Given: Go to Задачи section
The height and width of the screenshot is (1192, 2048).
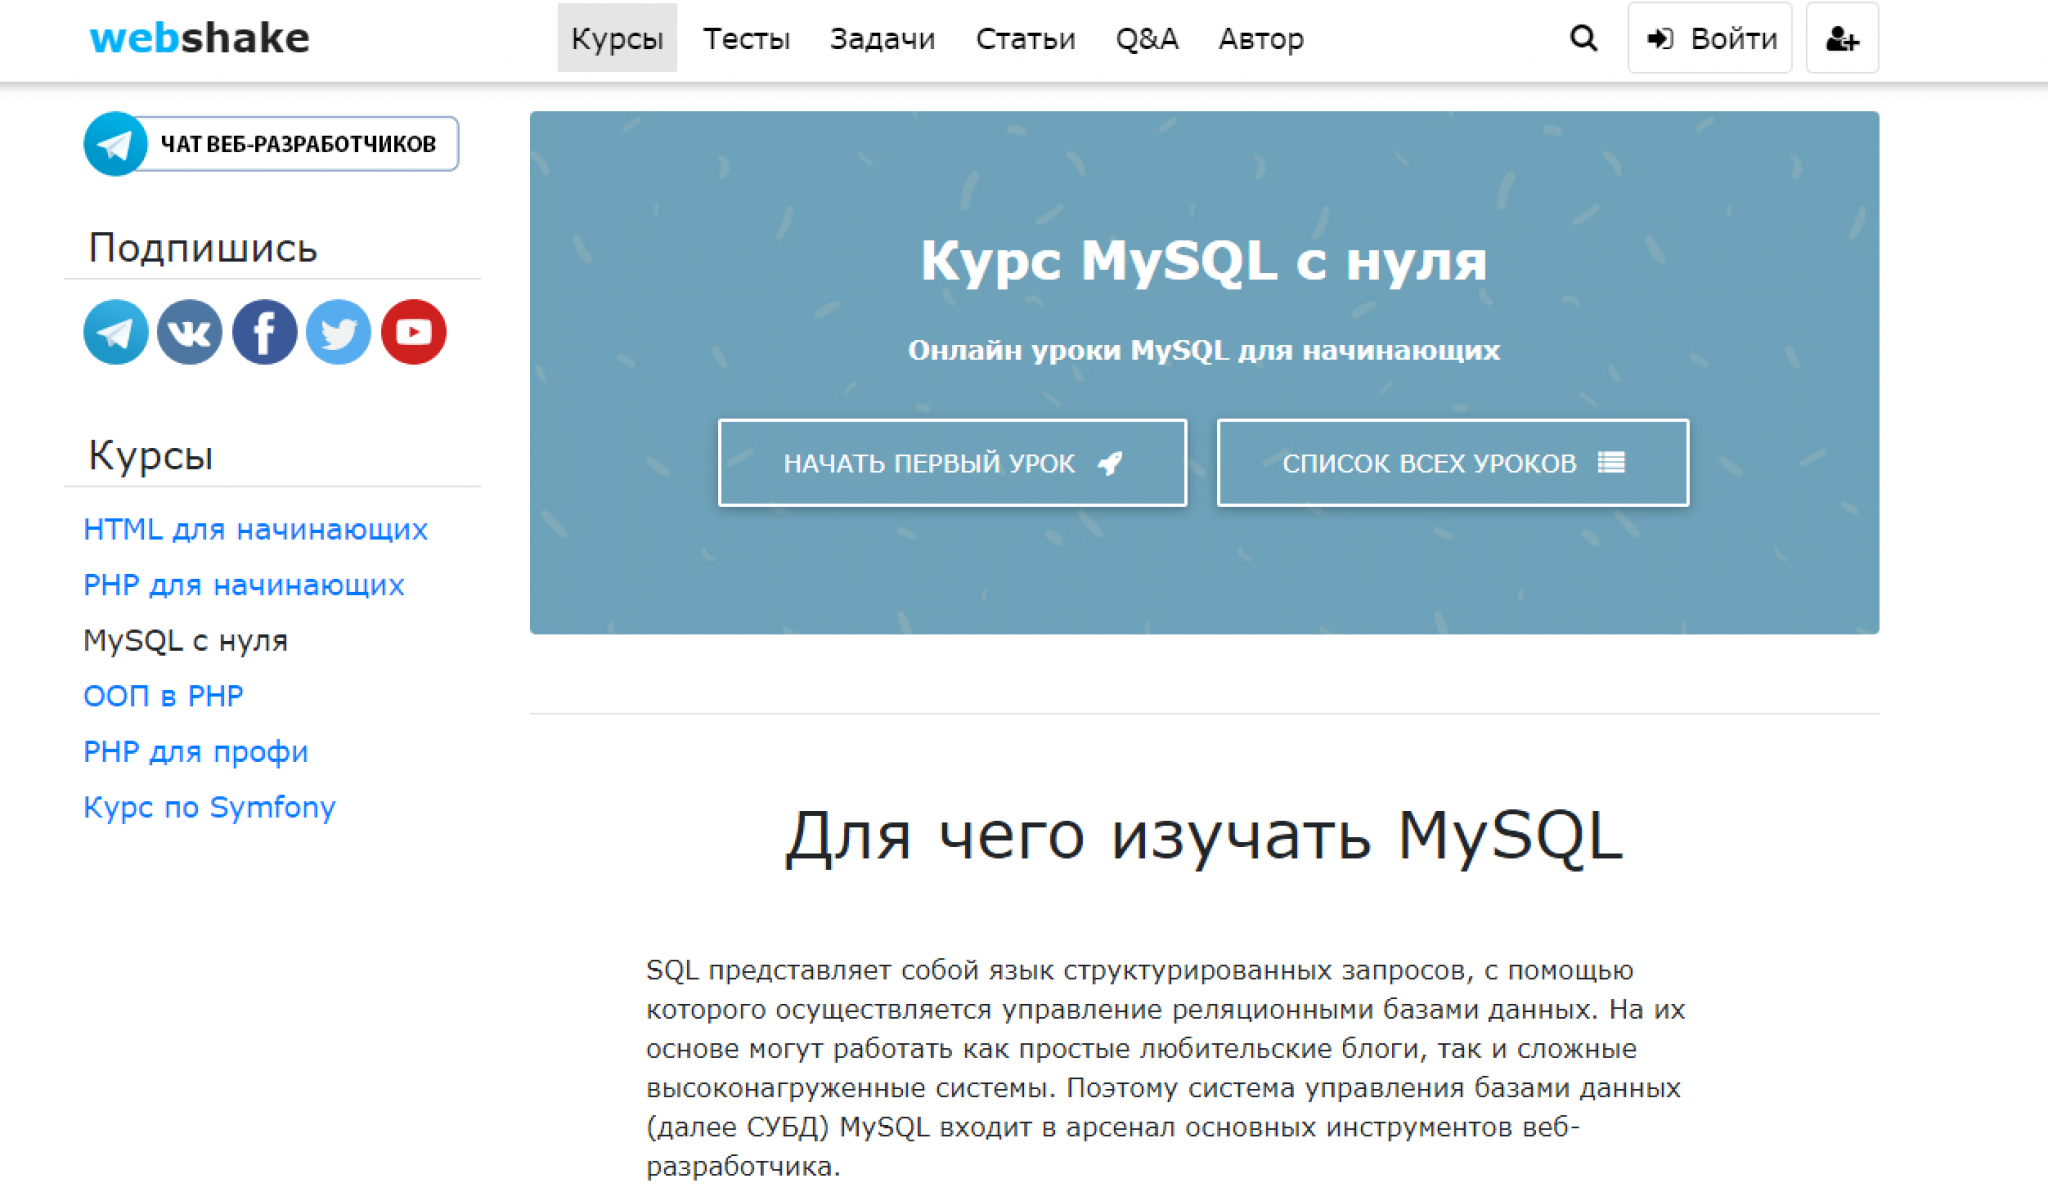Looking at the screenshot, I should point(882,39).
